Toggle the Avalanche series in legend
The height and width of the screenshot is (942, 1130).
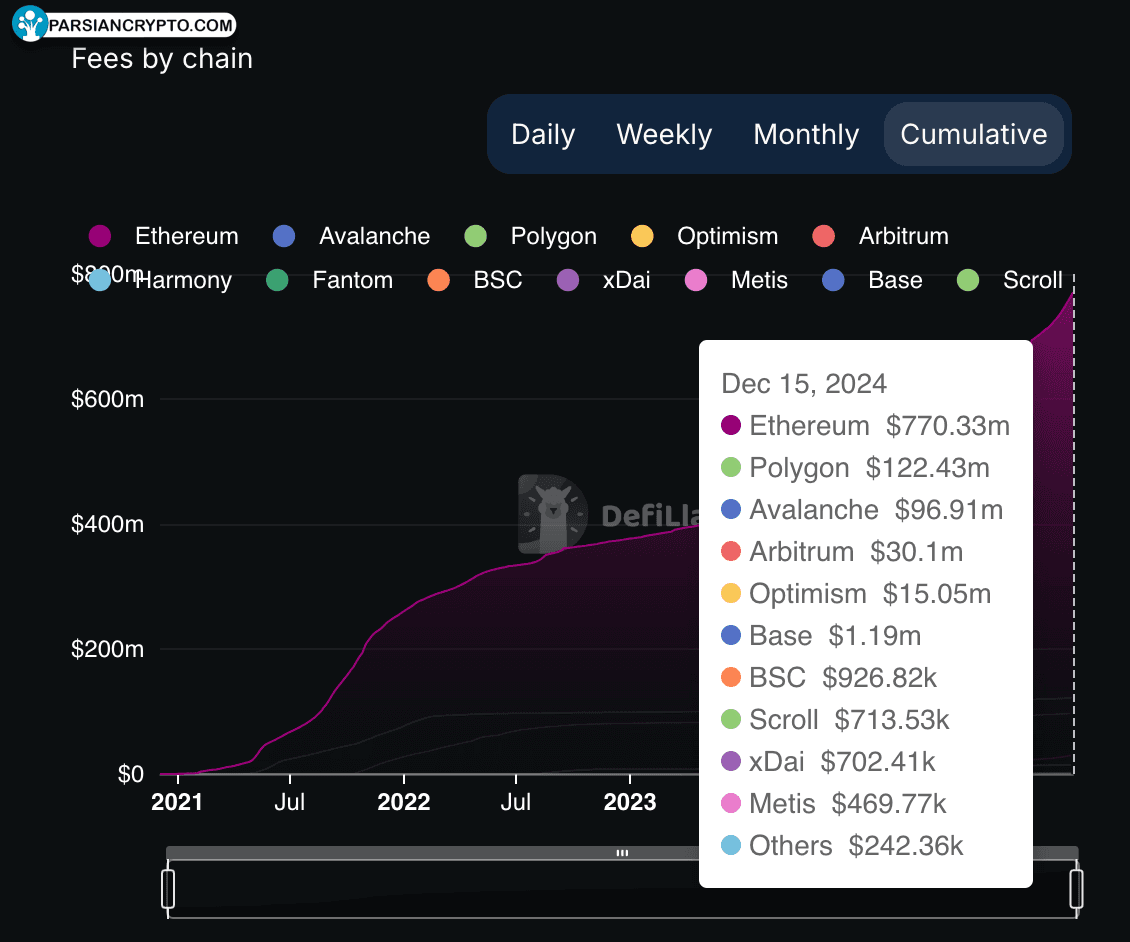click(351, 236)
